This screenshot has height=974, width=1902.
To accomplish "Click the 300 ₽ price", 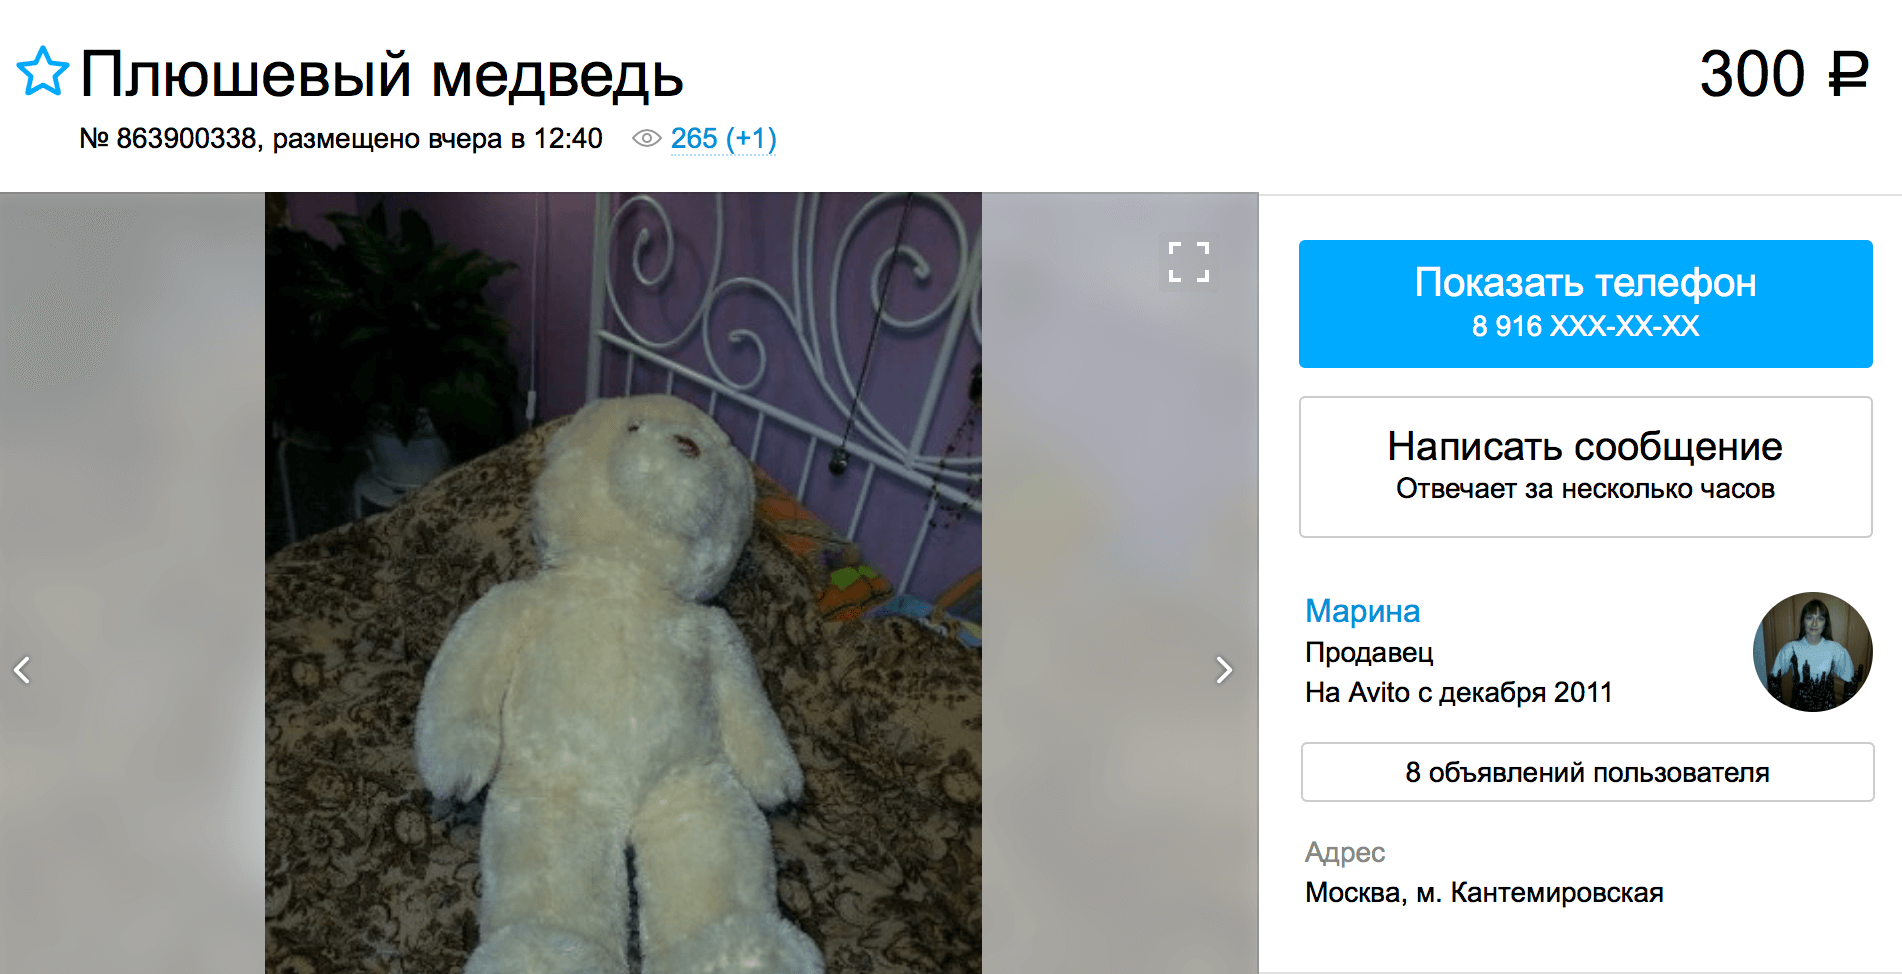I will [x=1784, y=74].
